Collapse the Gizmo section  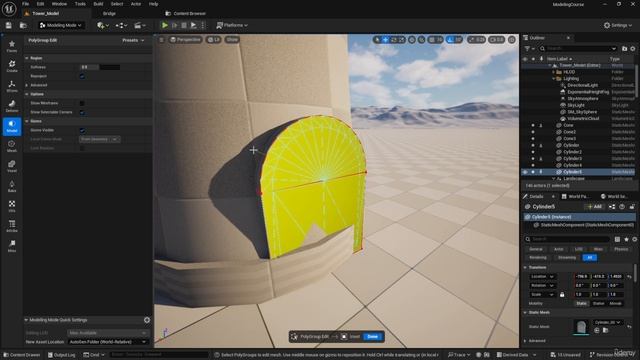click(27, 121)
